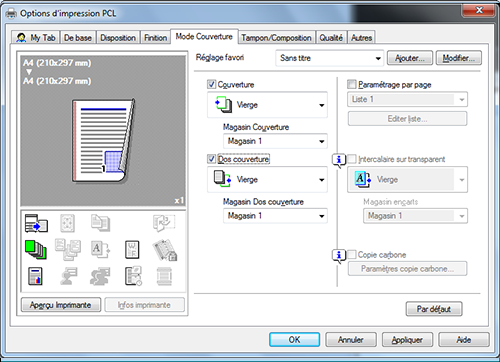Click the printer-to-paper output icon

tap(36, 223)
